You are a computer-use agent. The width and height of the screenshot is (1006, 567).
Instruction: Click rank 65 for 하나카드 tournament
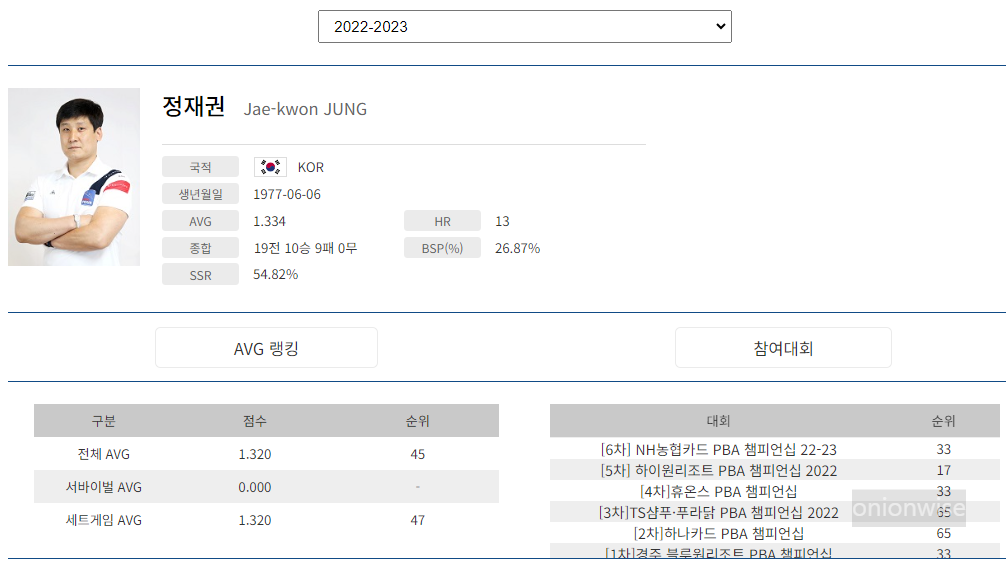(943, 534)
